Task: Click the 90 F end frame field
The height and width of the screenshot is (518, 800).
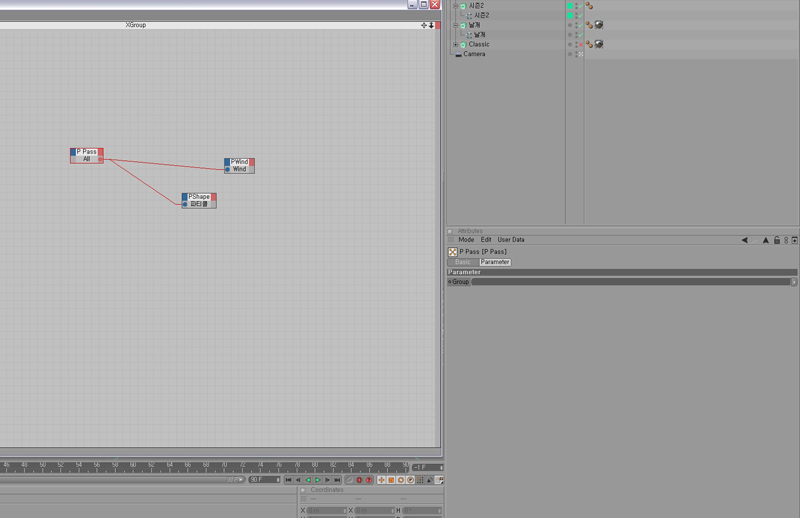Action: pos(264,480)
